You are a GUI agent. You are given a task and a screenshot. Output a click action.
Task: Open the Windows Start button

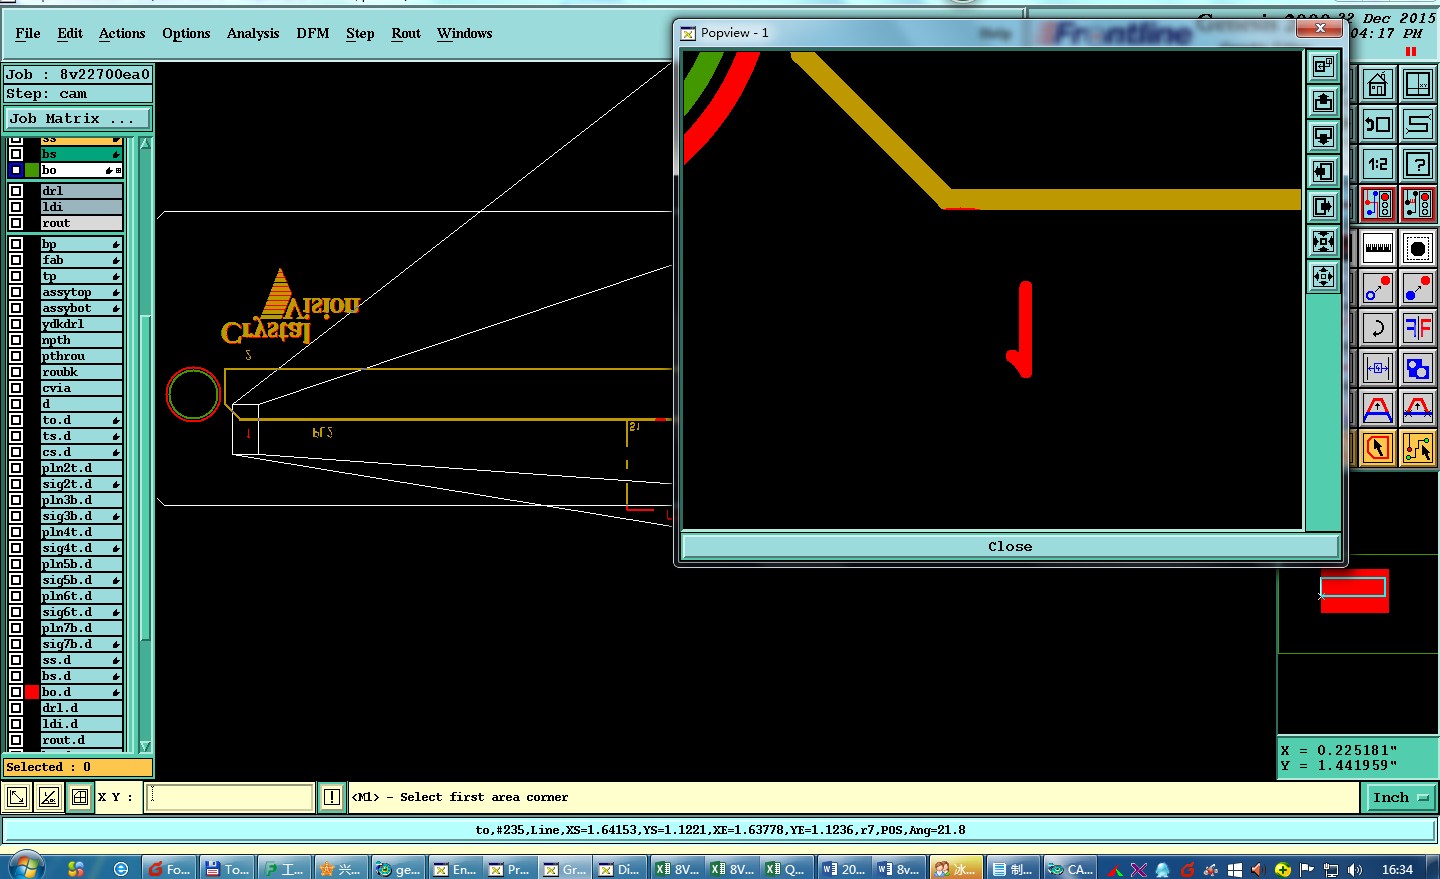pyautogui.click(x=25, y=867)
